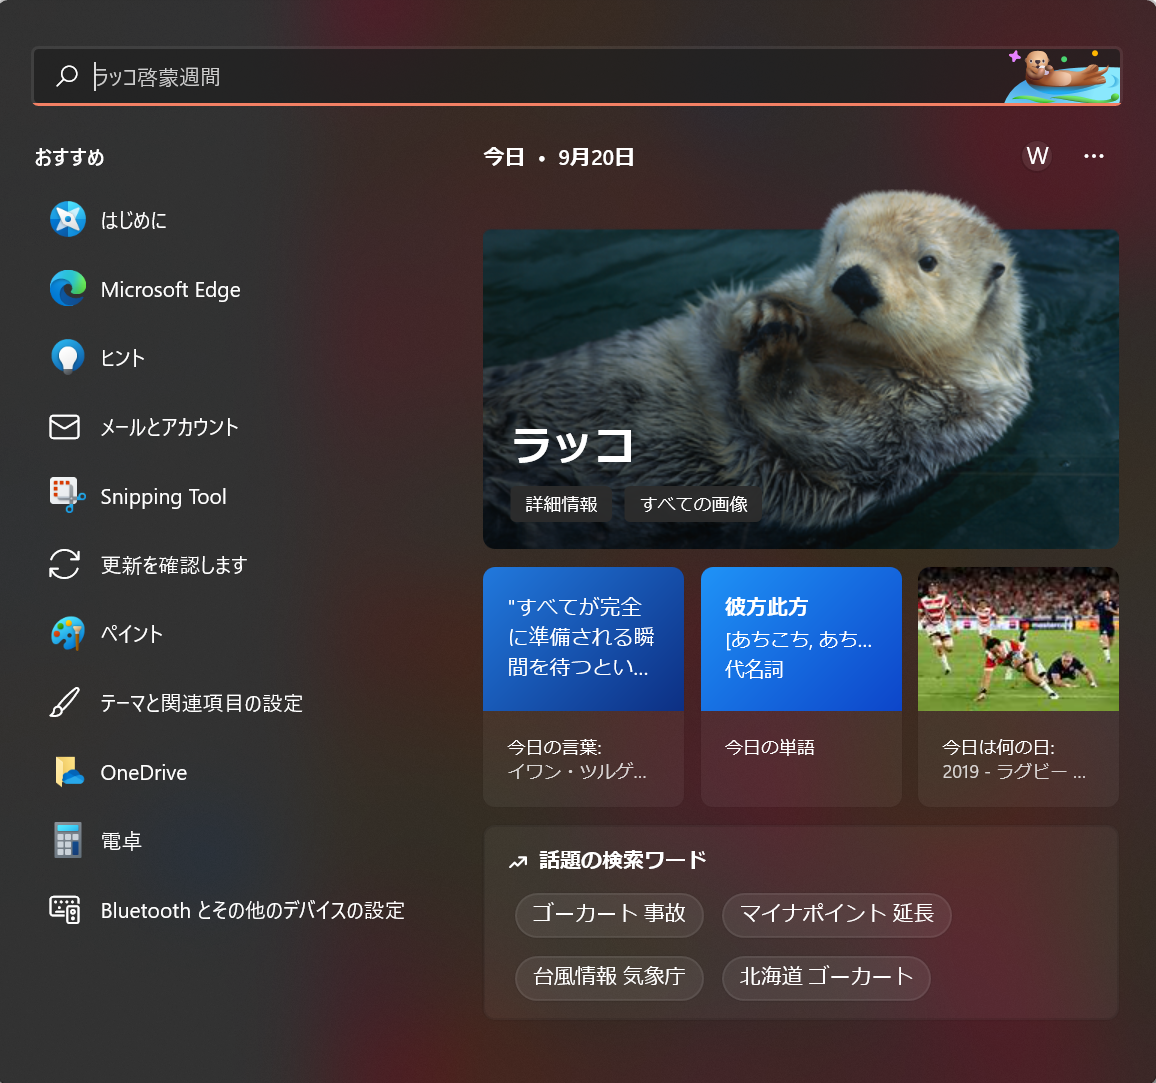This screenshot has height=1083, width=1156.
Task: Select the テーマと関連項目の設定 label
Action: (202, 703)
